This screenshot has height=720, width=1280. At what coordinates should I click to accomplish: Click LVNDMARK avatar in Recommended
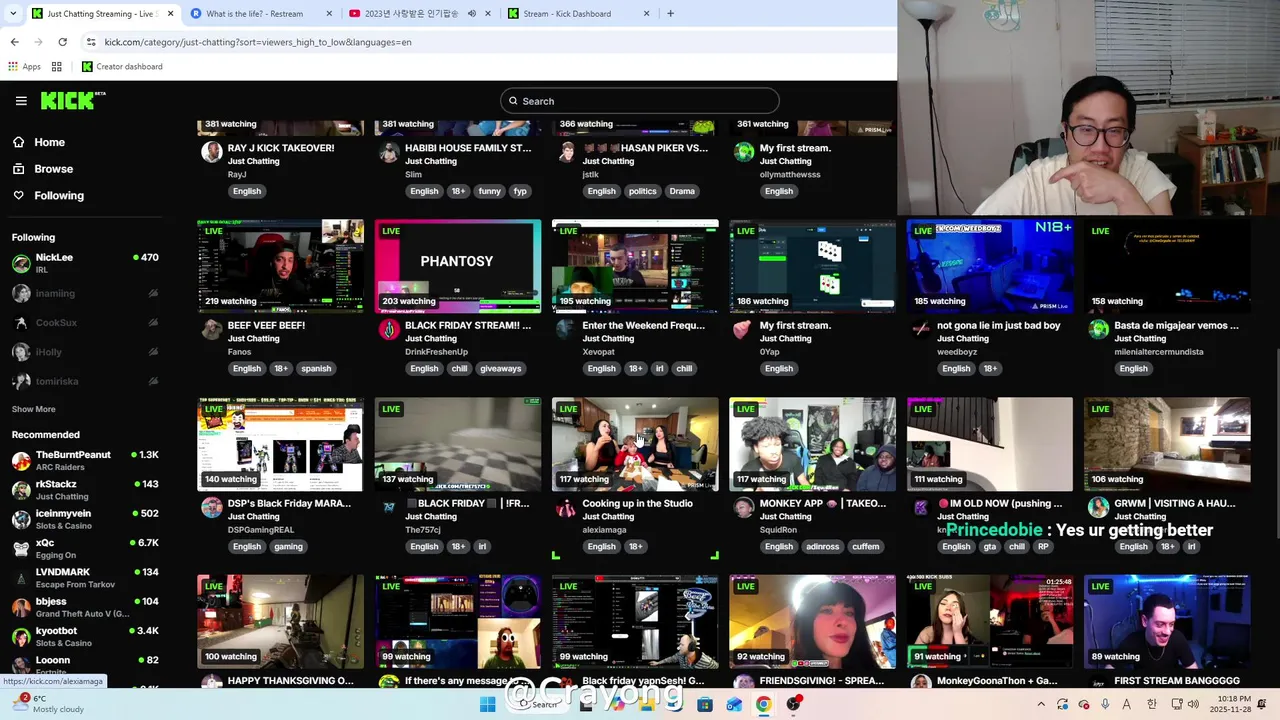[x=21, y=578]
